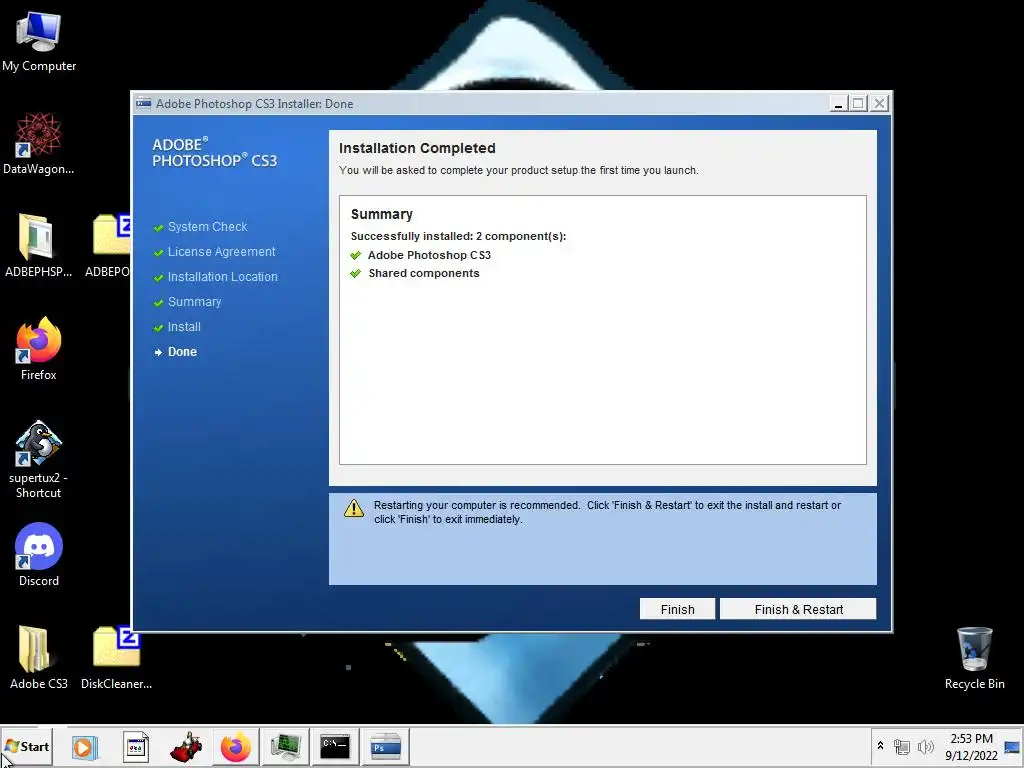Click the clock showing 2:53 PM
Viewport: 1024px width, 768px height.
click(971, 746)
